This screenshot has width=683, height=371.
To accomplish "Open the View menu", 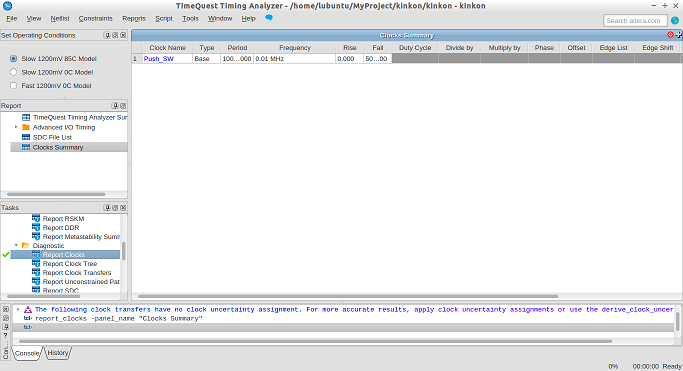I will 34,18.
